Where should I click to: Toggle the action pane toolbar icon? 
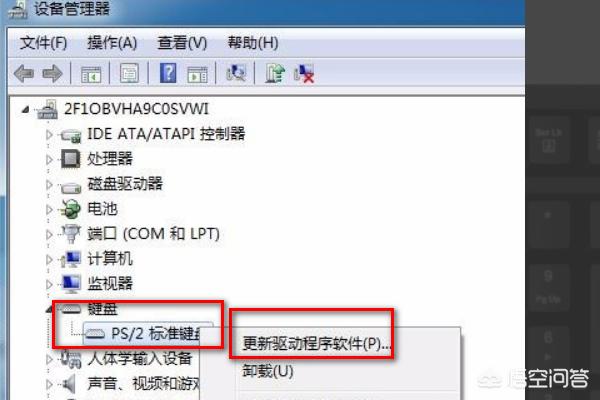pyautogui.click(x=197, y=74)
